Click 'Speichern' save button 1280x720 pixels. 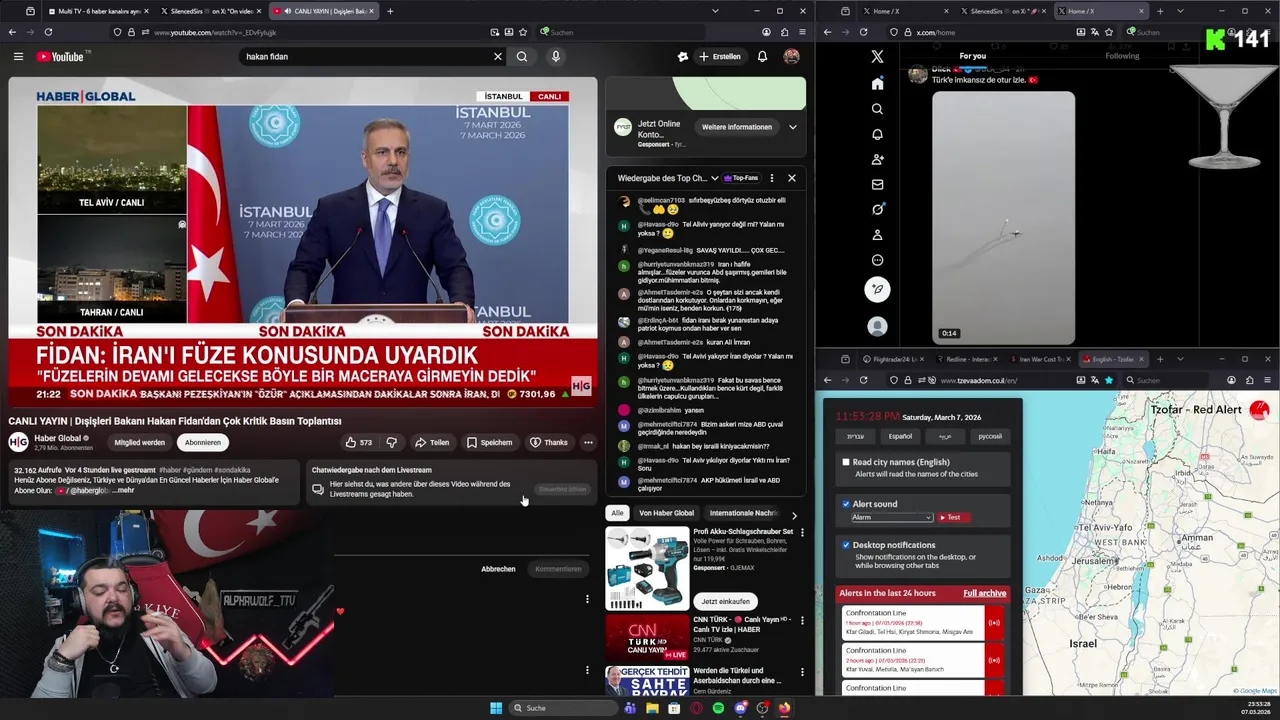pyautogui.click(x=489, y=442)
